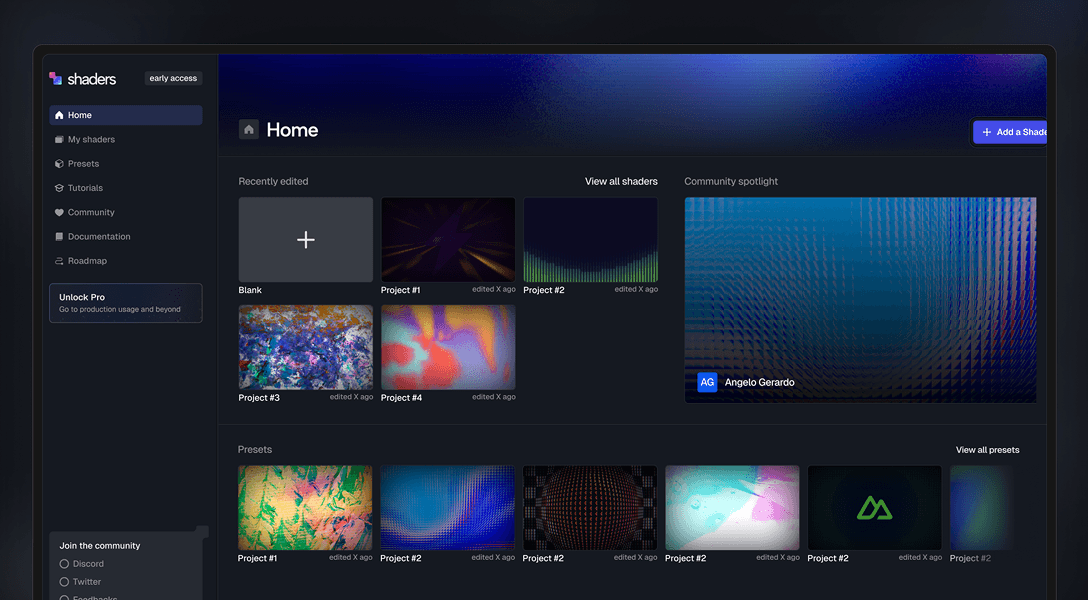The width and height of the screenshot is (1088, 600).
Task: Open the dotted sphere preset thumbnail
Action: pos(590,508)
